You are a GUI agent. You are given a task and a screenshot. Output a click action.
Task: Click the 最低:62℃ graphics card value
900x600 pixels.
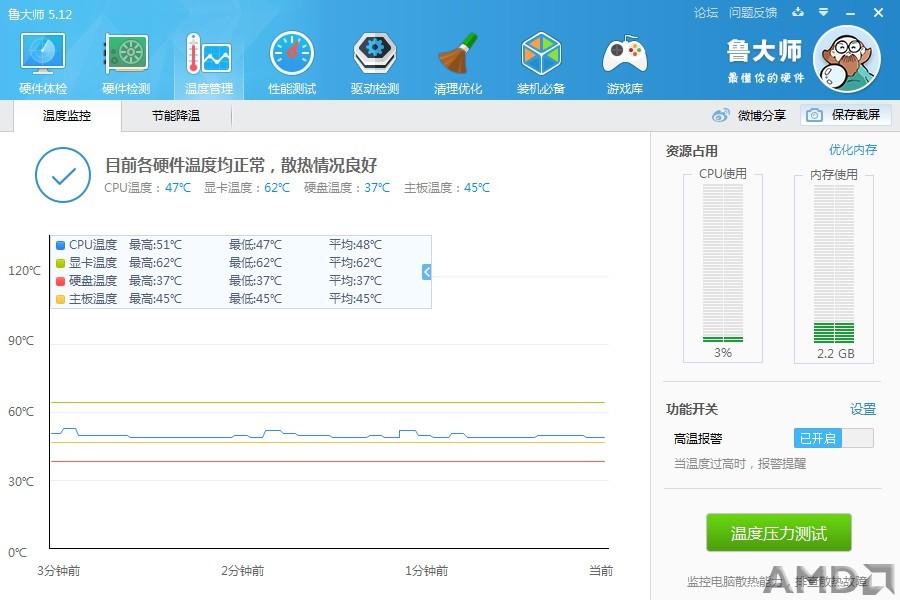[x=255, y=263]
